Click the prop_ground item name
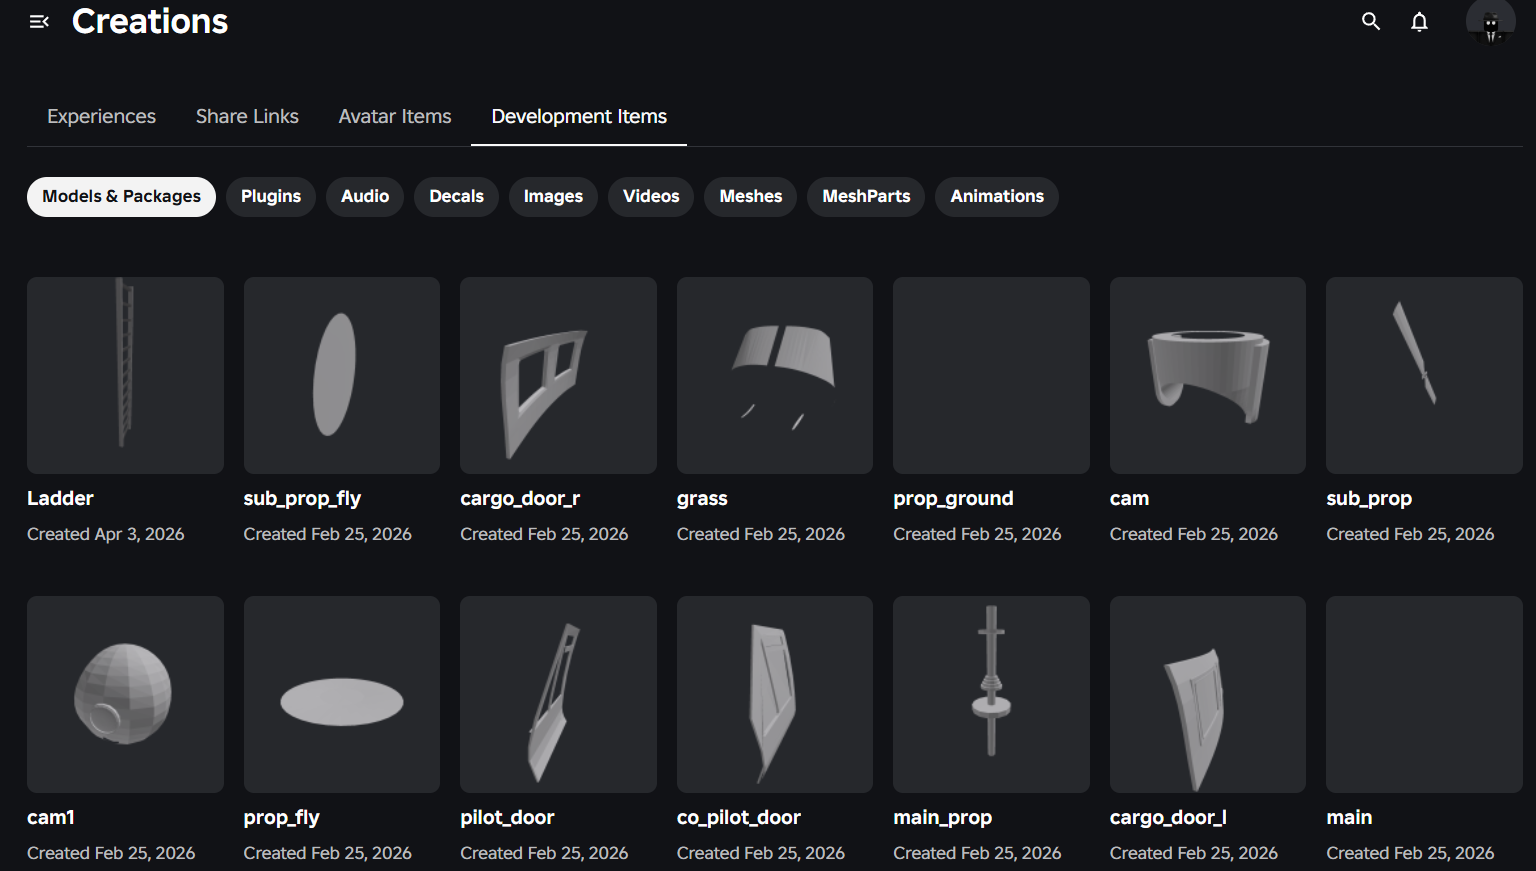Screen dimensions: 1536x871 [x=953, y=498]
